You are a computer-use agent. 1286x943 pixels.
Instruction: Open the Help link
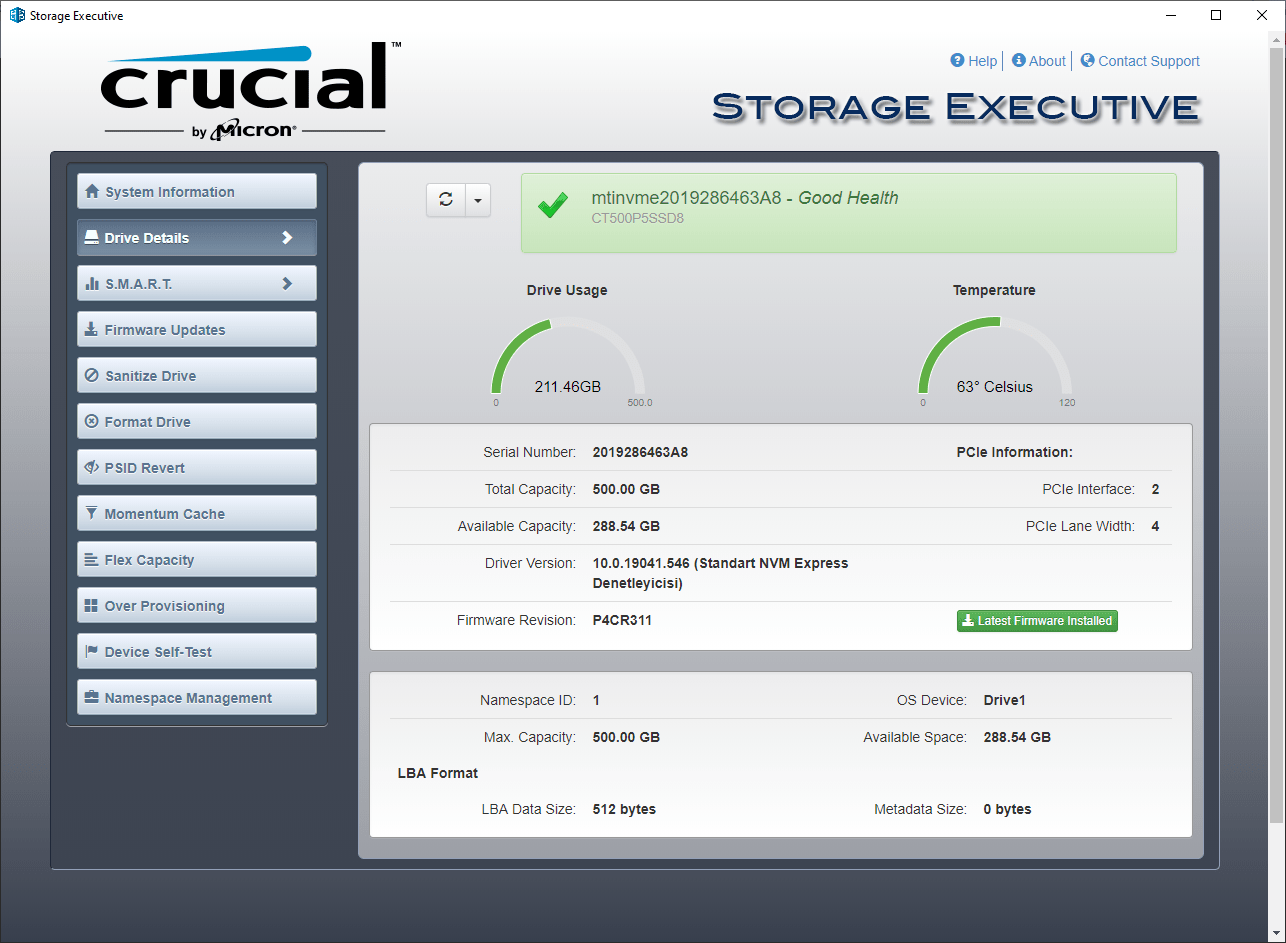pos(974,61)
